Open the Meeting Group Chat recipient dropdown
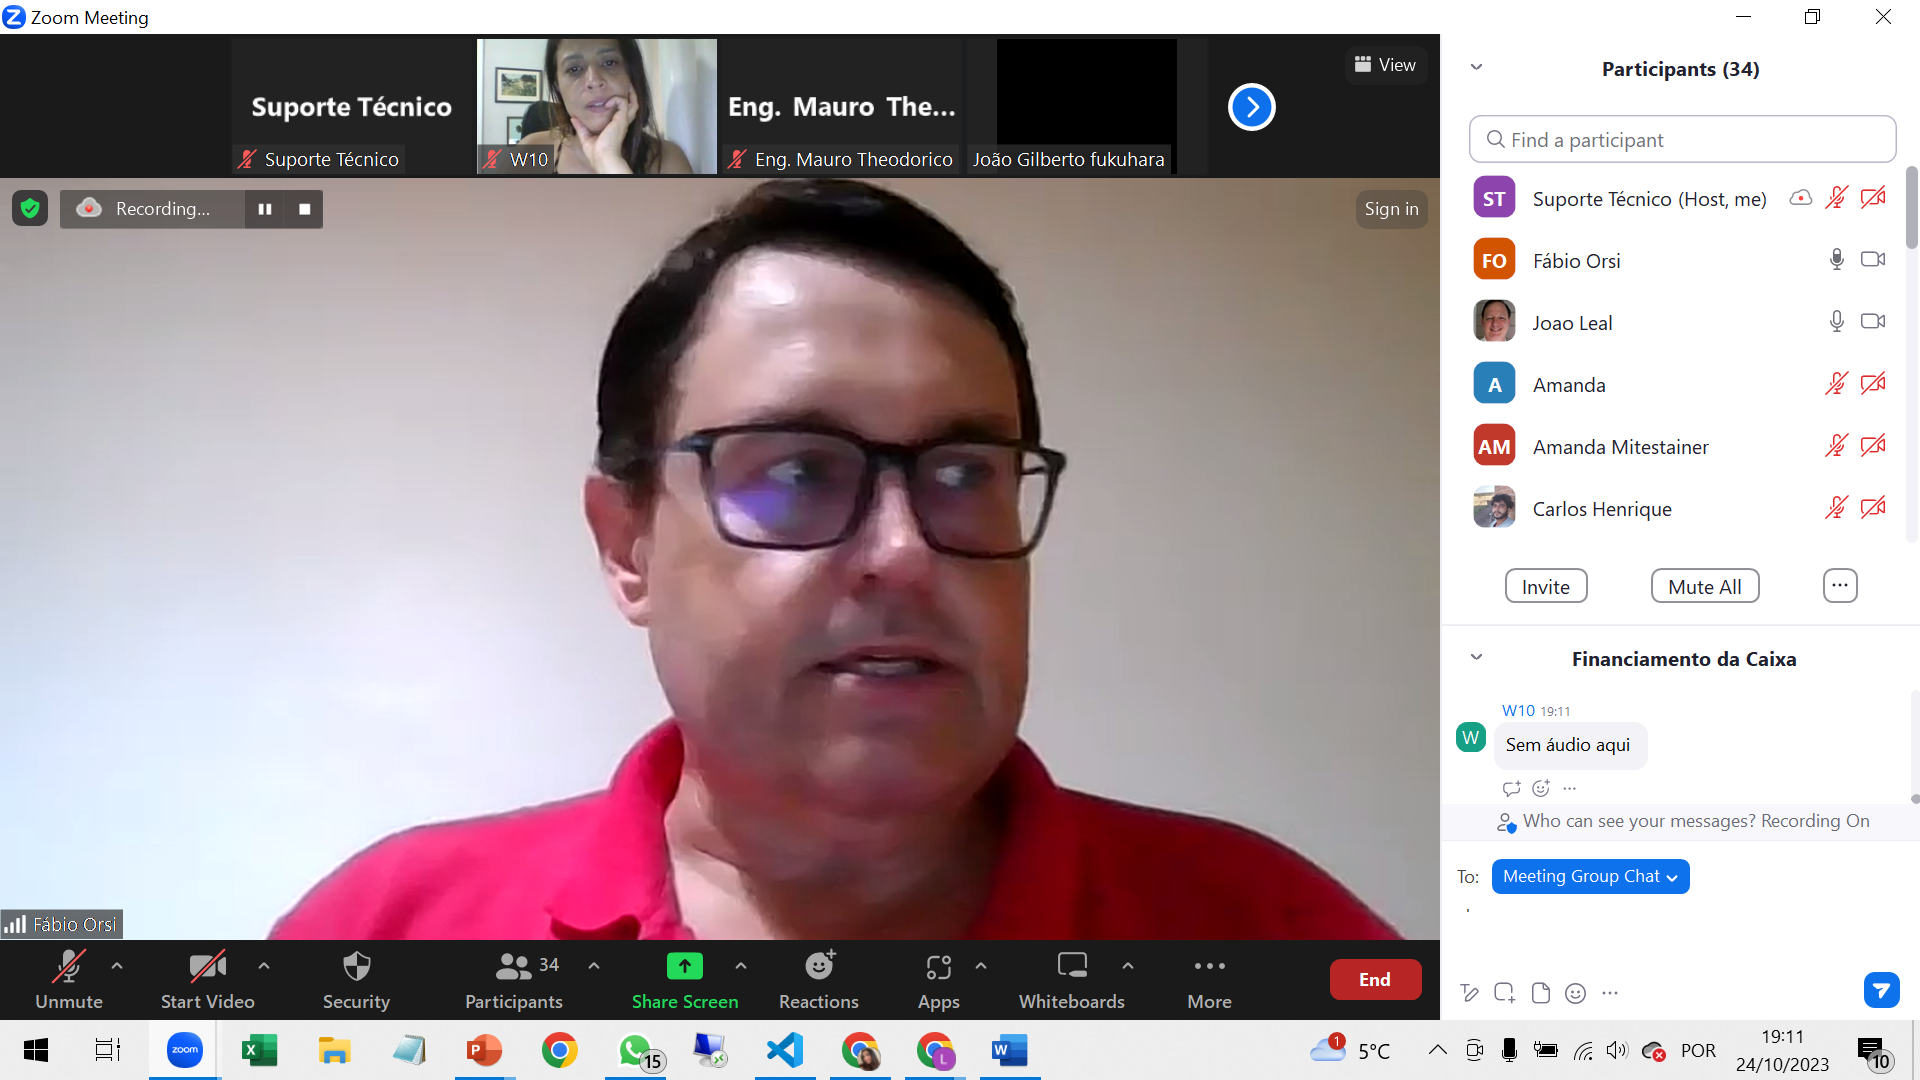The width and height of the screenshot is (1920, 1080). tap(1590, 876)
